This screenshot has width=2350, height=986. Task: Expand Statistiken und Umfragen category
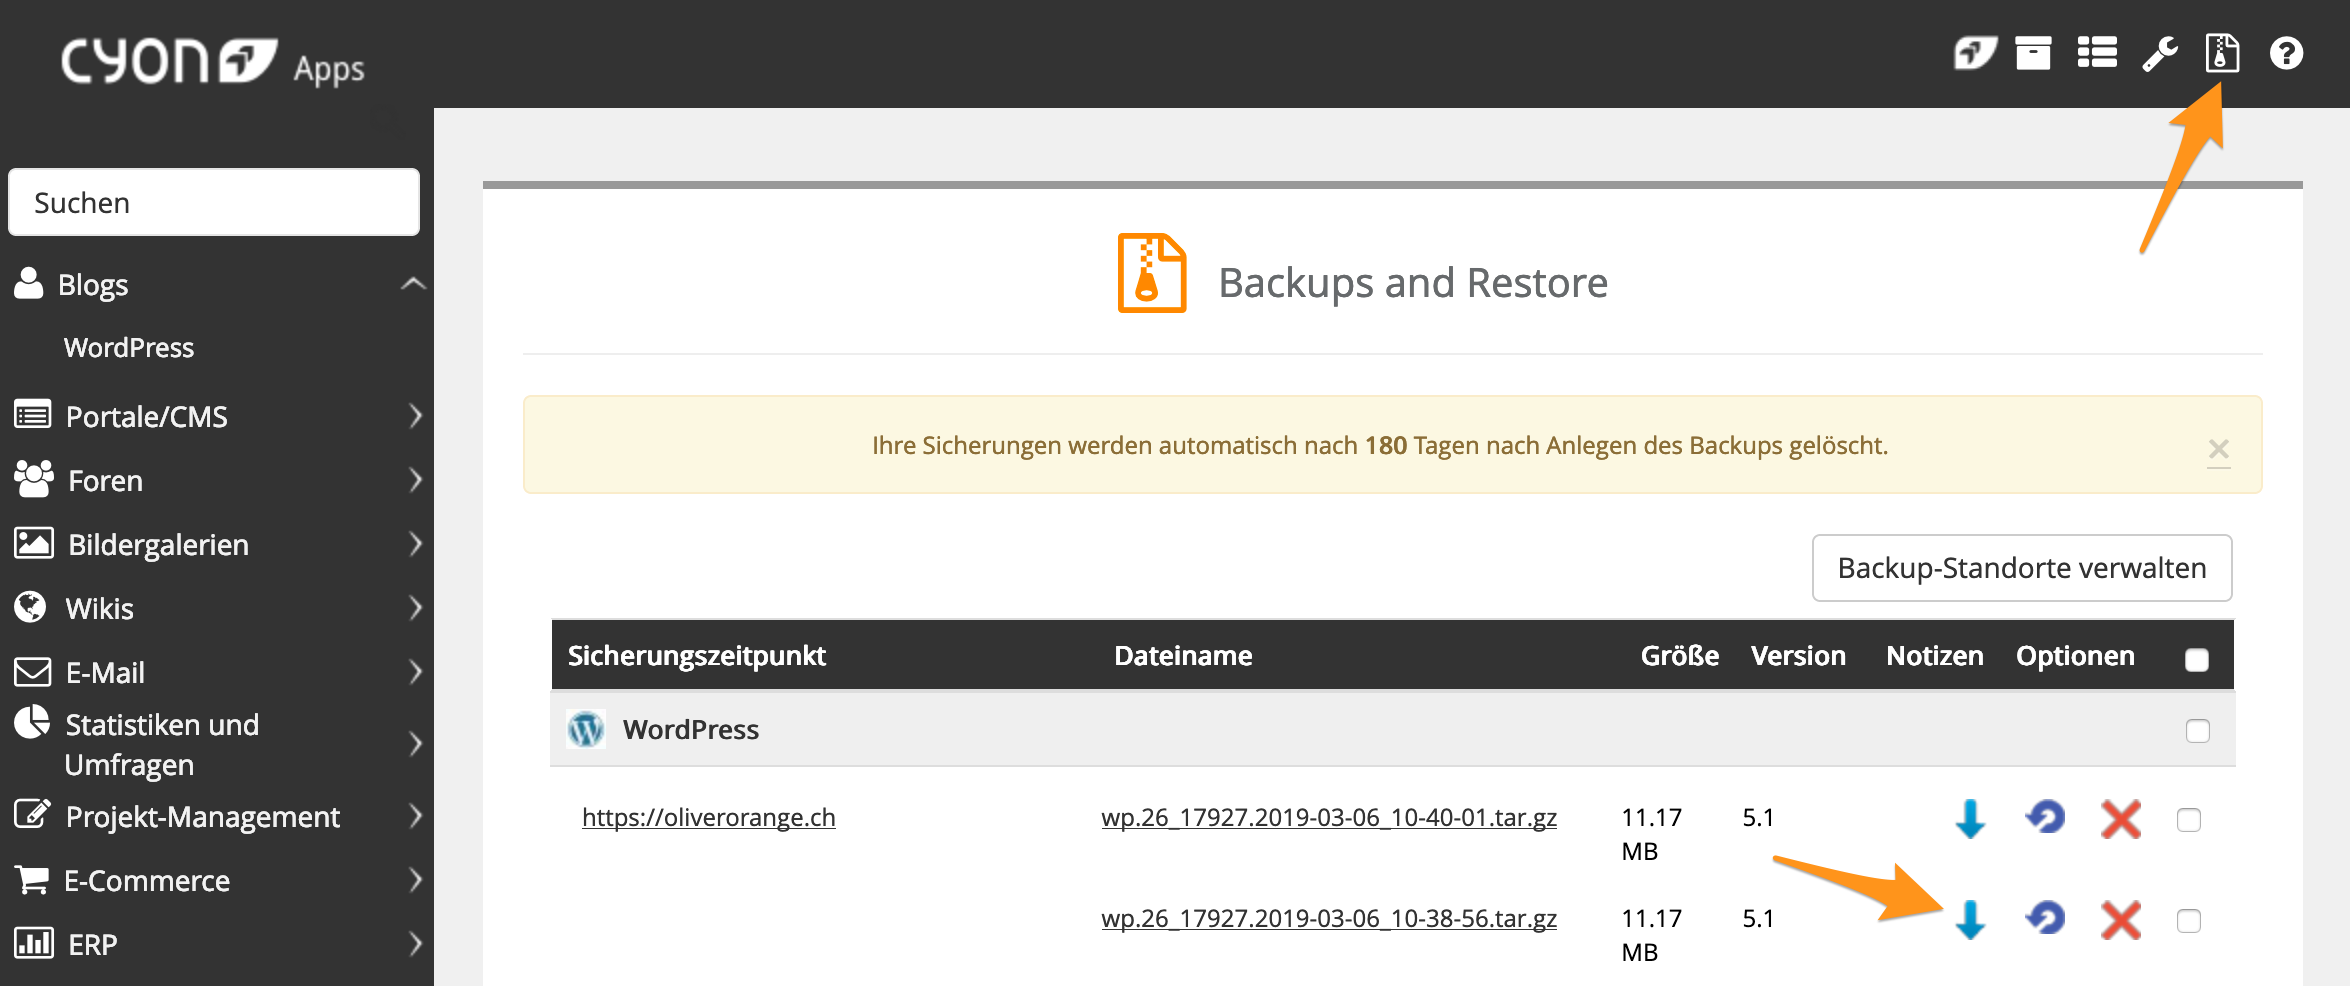coord(416,744)
